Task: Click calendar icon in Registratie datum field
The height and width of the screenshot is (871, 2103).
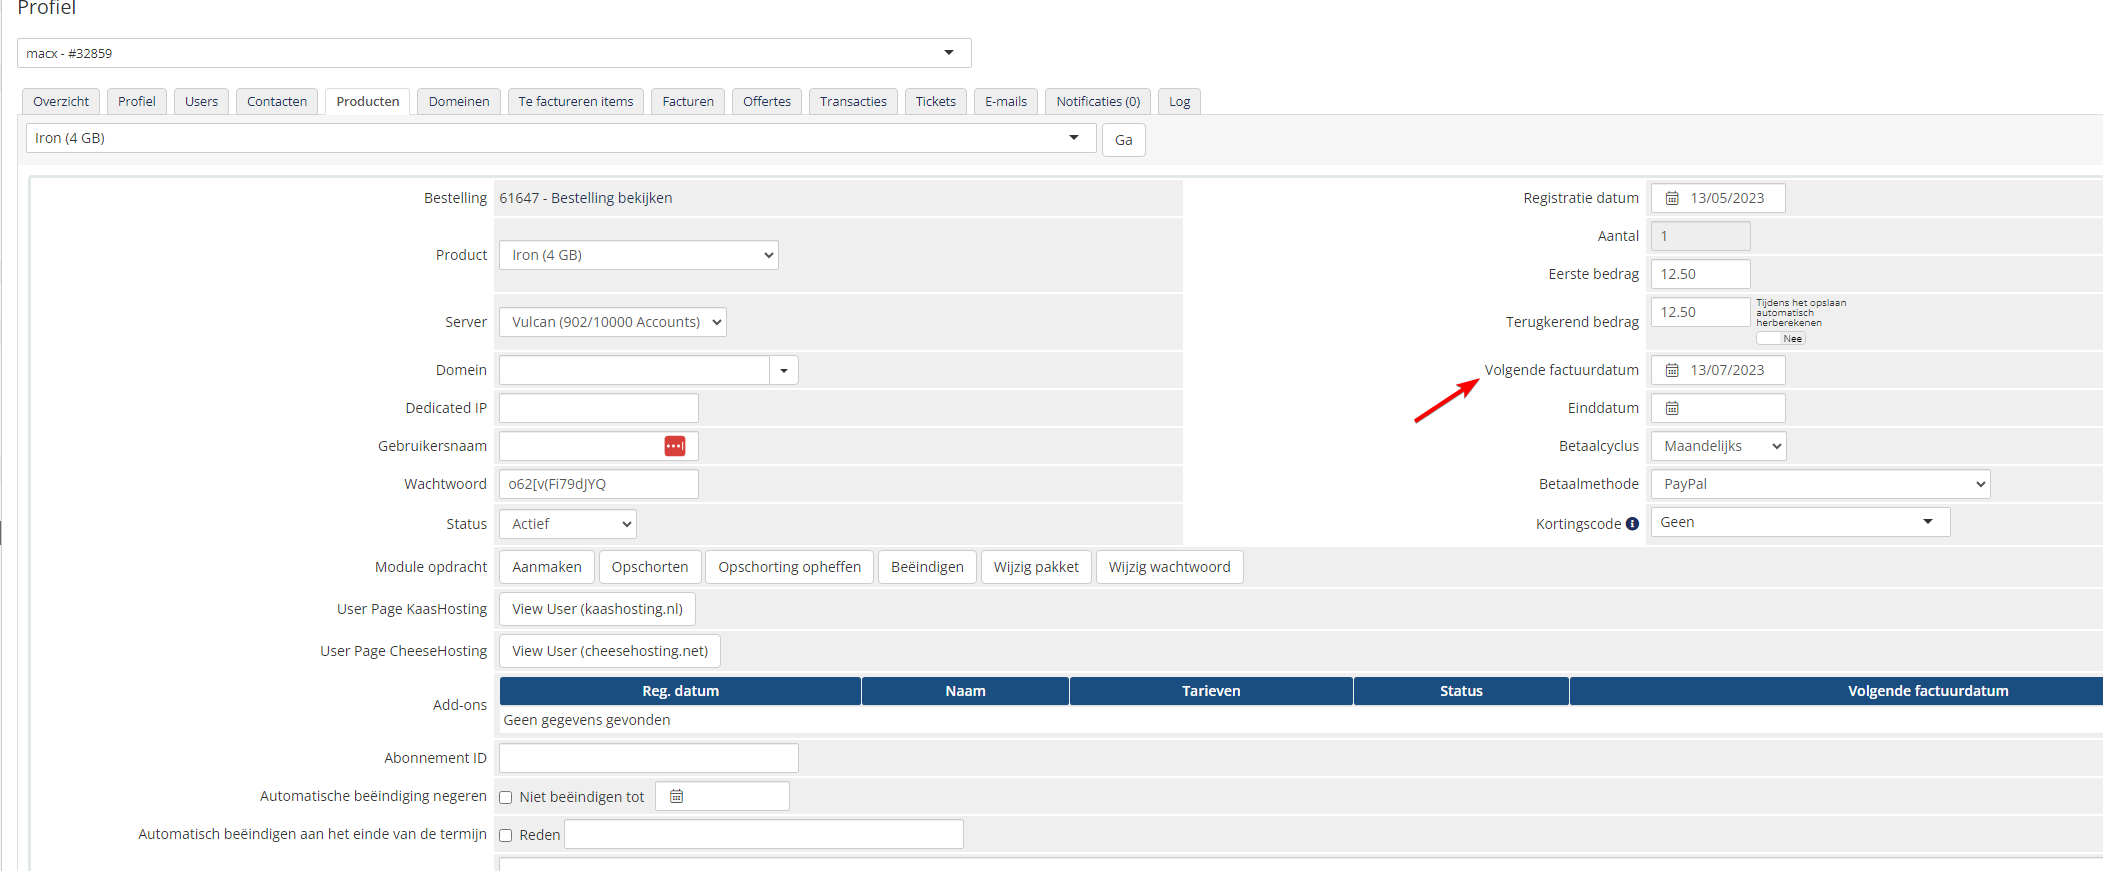Action: [1671, 198]
